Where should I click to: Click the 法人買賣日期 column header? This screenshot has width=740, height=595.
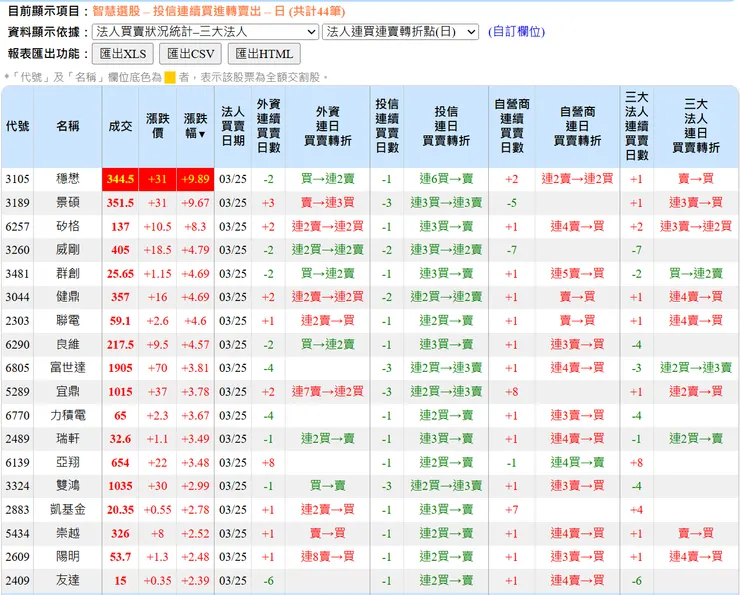233,126
